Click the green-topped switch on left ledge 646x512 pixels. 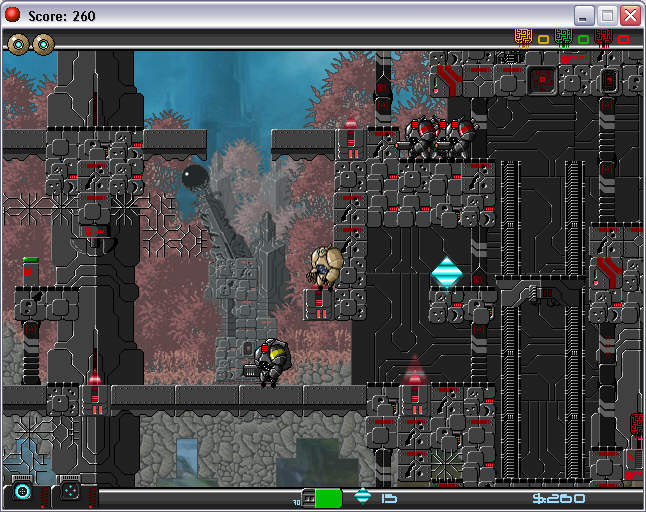(31, 271)
